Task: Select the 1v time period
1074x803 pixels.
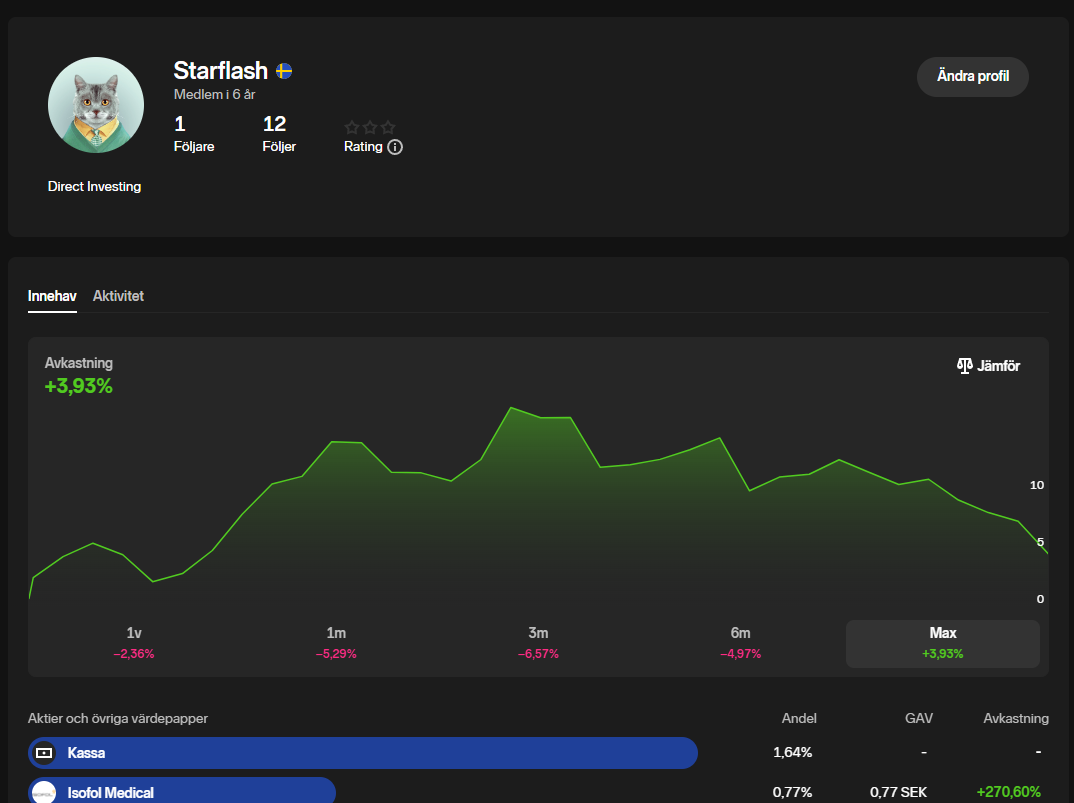Action: click(134, 642)
